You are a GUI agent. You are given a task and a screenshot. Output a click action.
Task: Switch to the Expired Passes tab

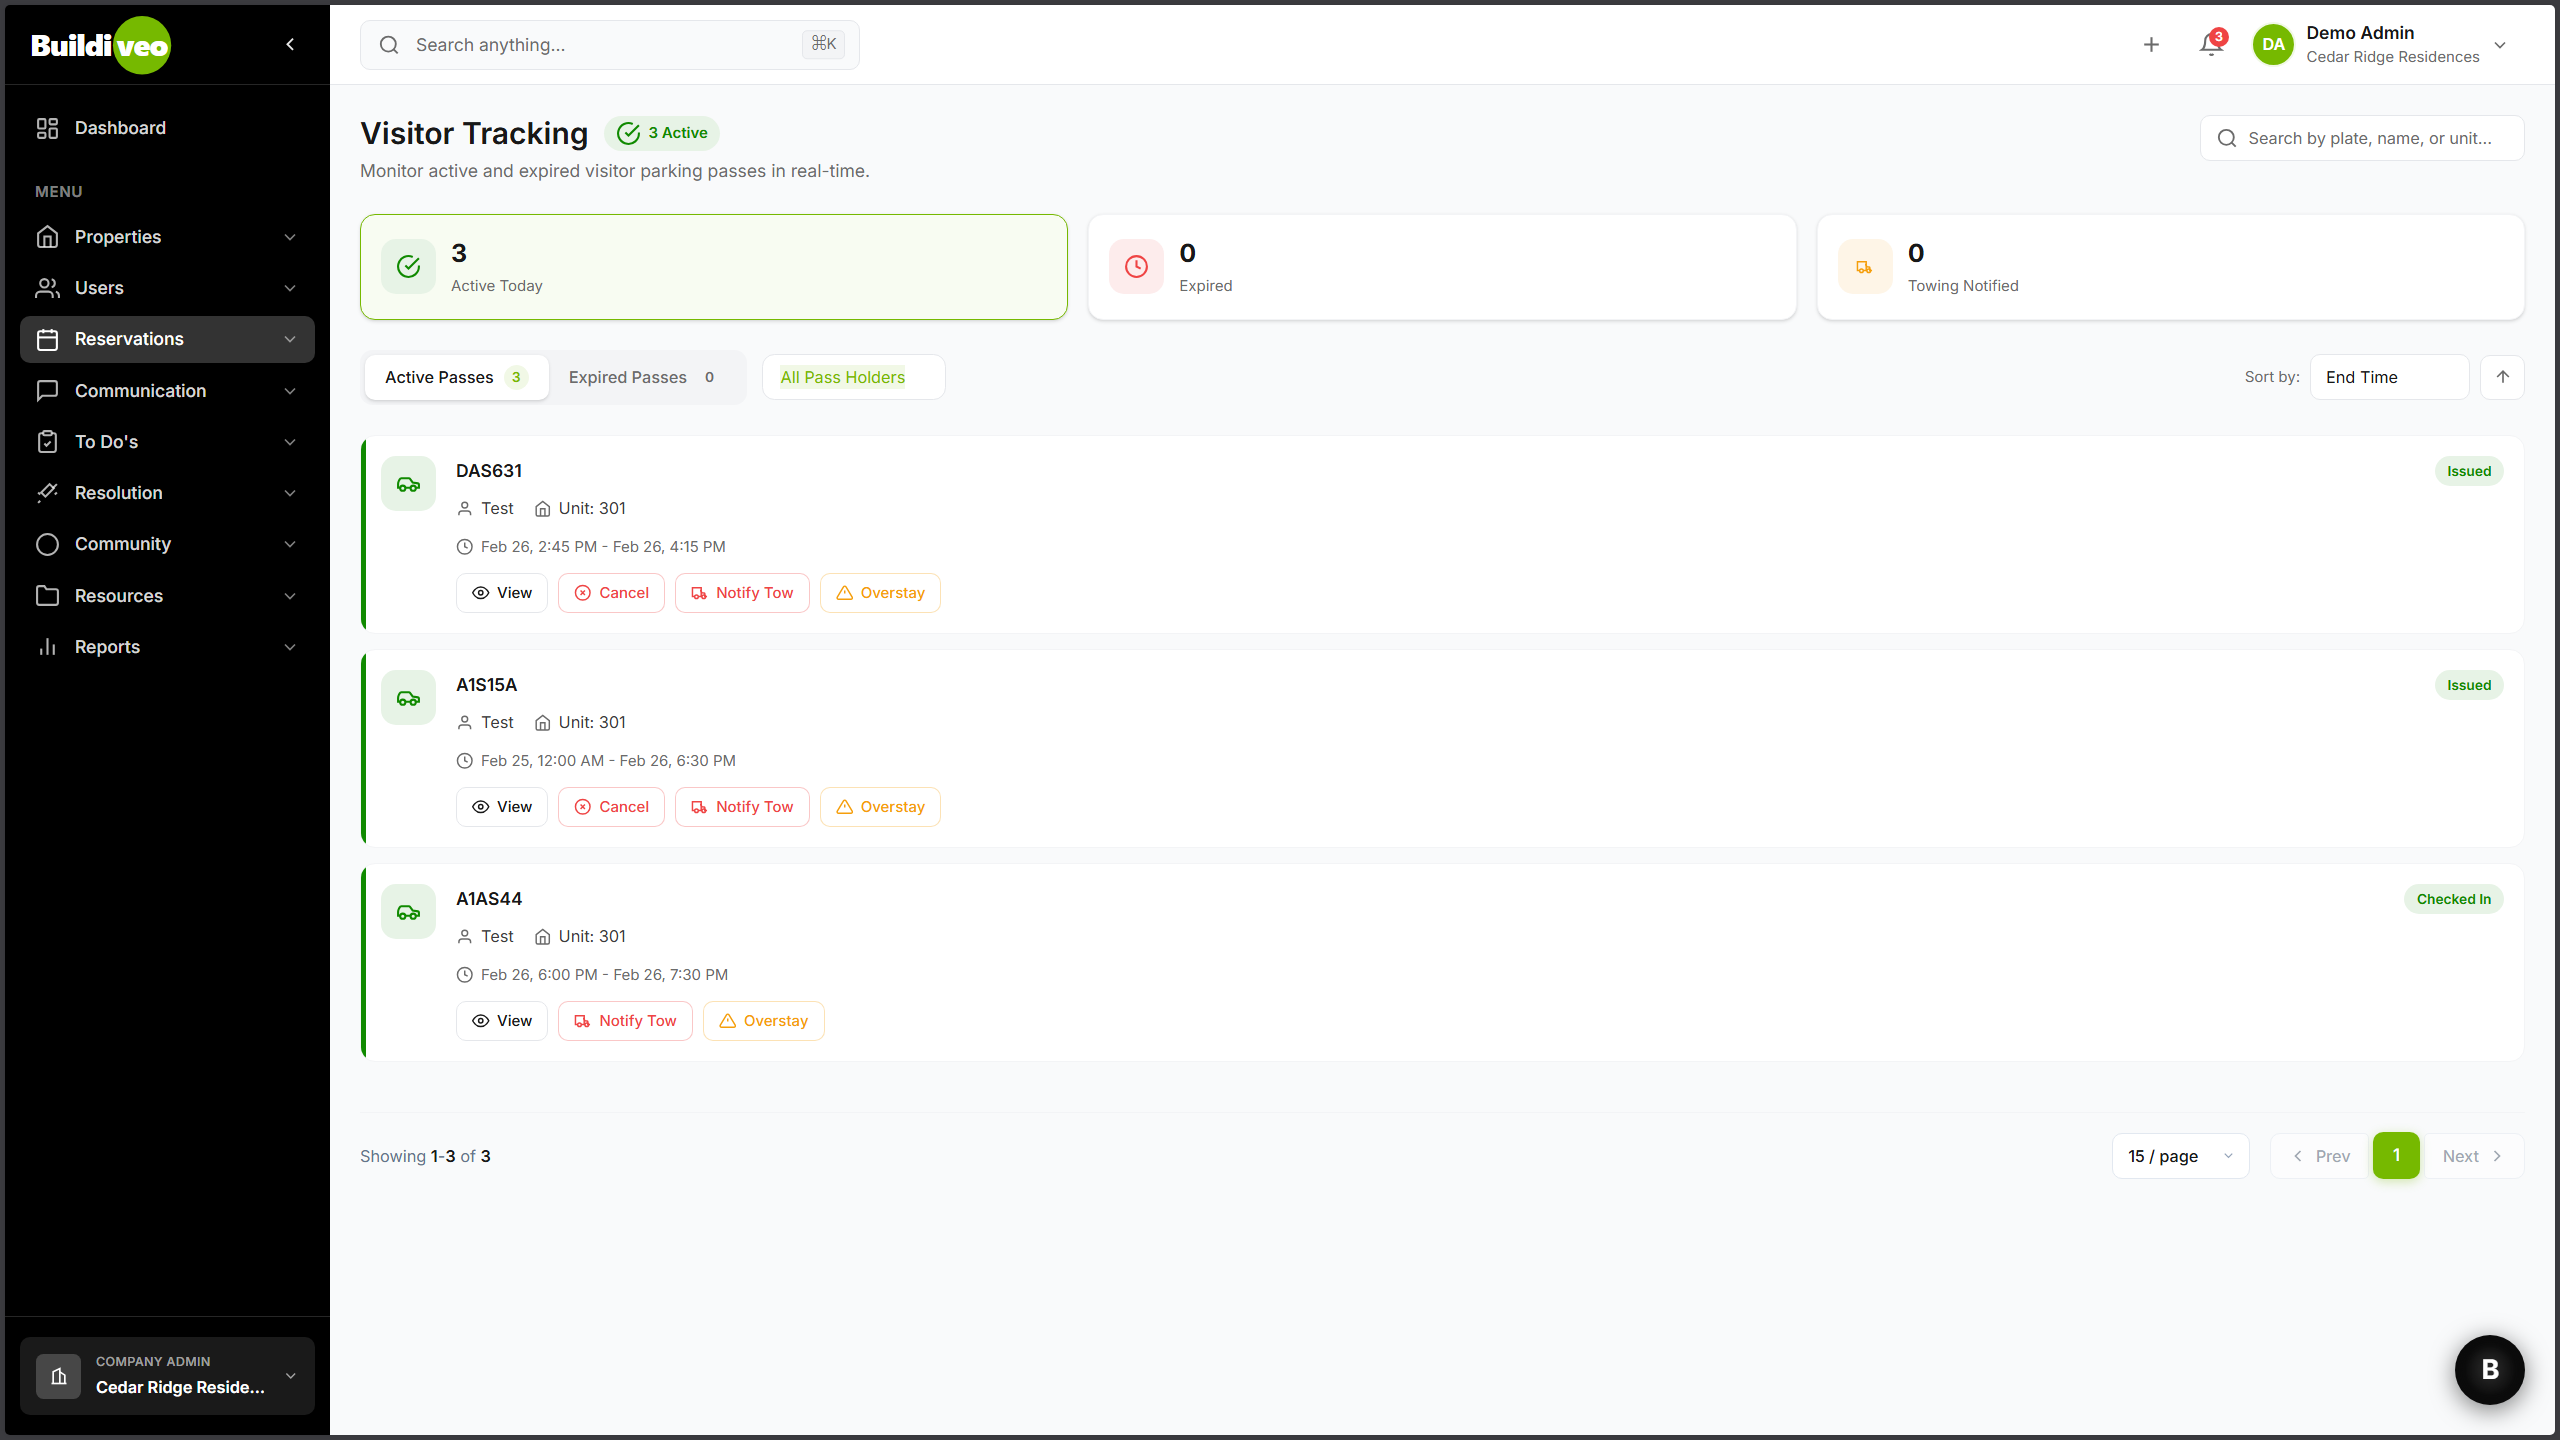click(x=640, y=377)
